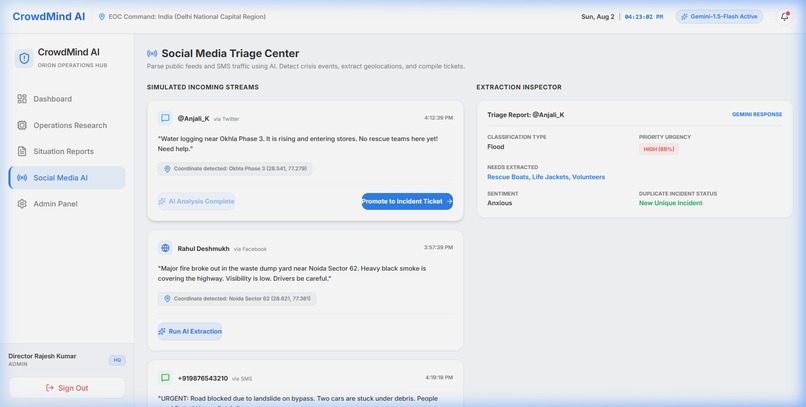Click the HQ badge next to Director Rajesh Kumar

pos(117,360)
